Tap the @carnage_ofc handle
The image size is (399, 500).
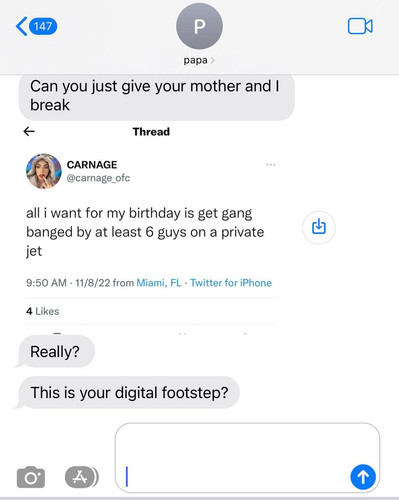click(98, 178)
